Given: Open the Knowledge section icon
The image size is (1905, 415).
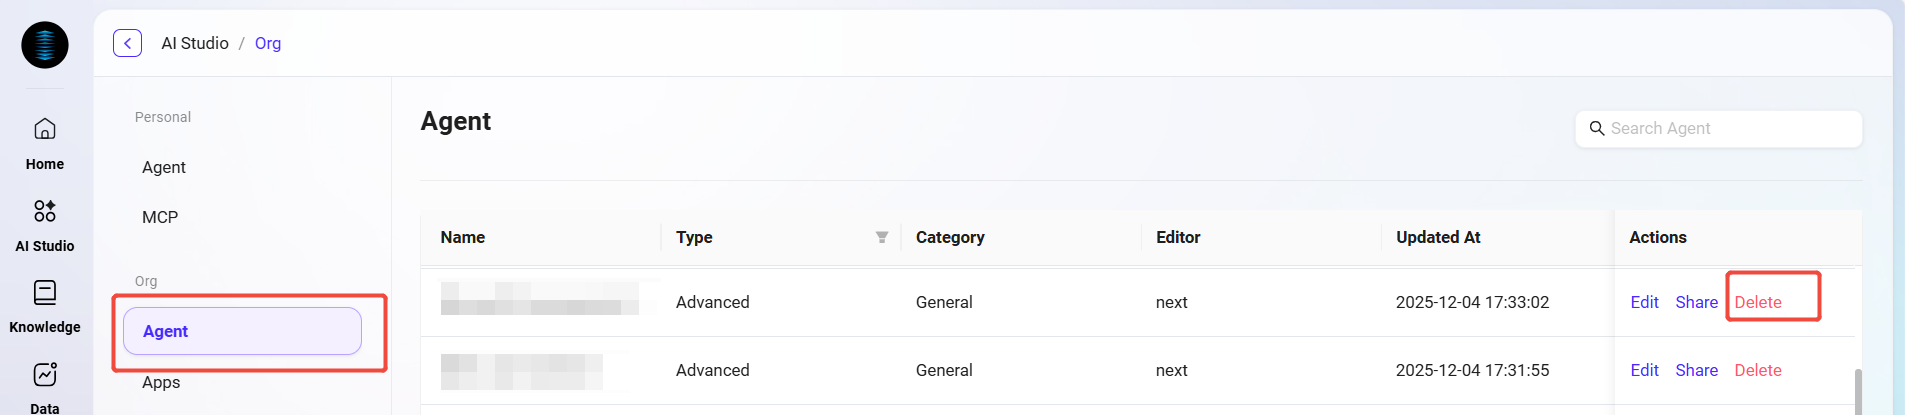Looking at the screenshot, I should pyautogui.click(x=45, y=292).
